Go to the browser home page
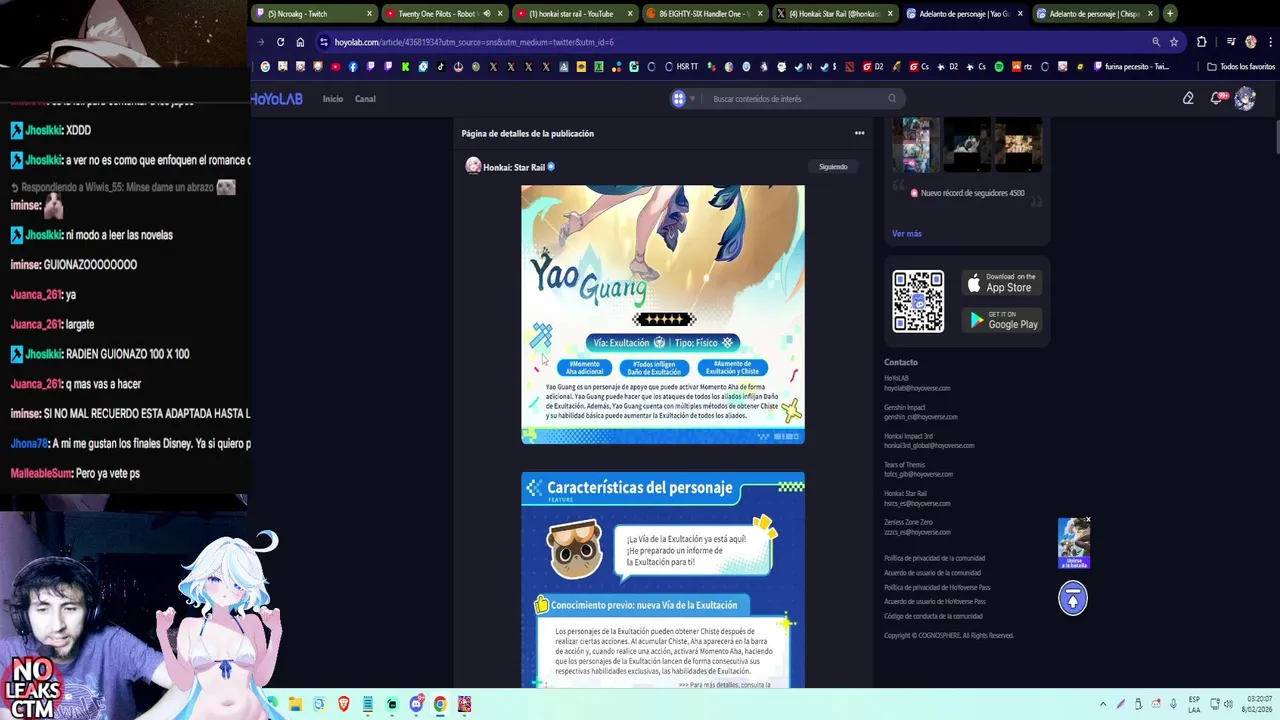Viewport: 1280px width, 720px height. 300,42
